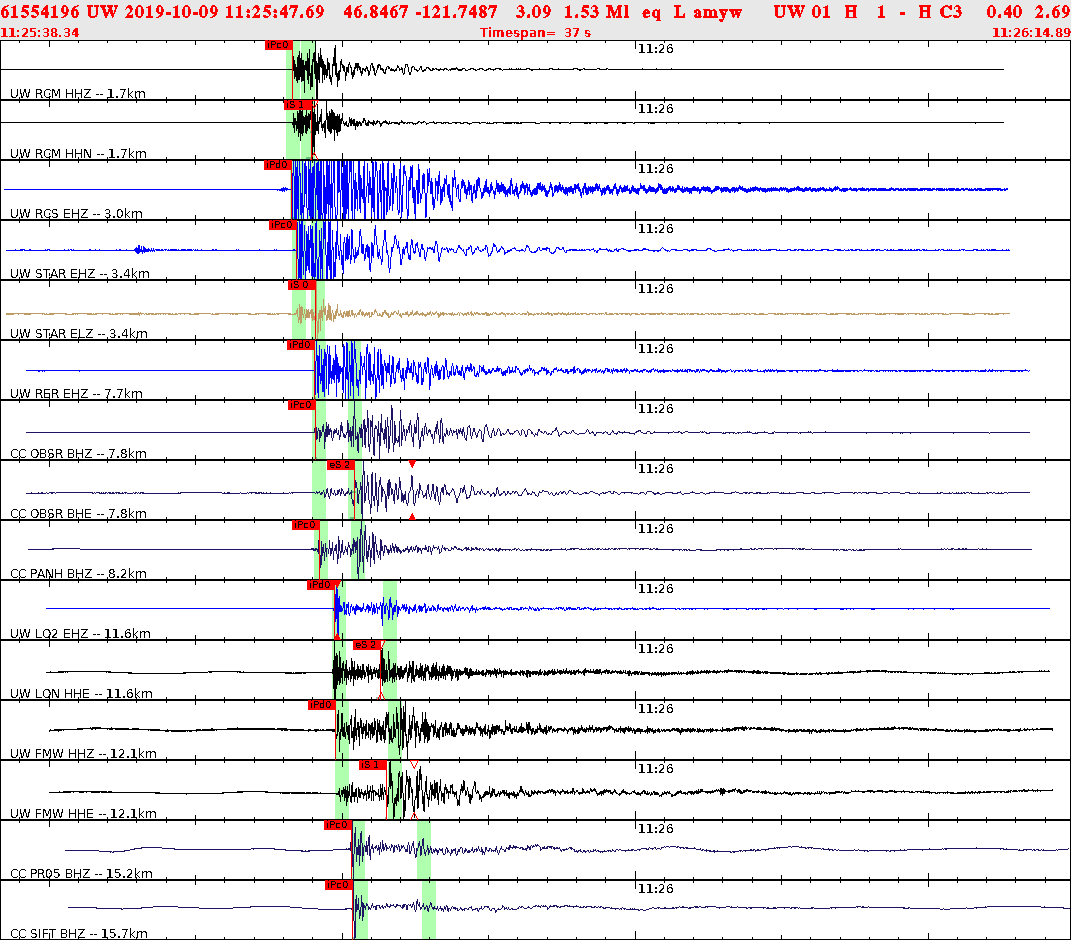The image size is (1071, 940).
Task: Click the red triangle marker above the OBSR BHE trace
Action: click(410, 462)
